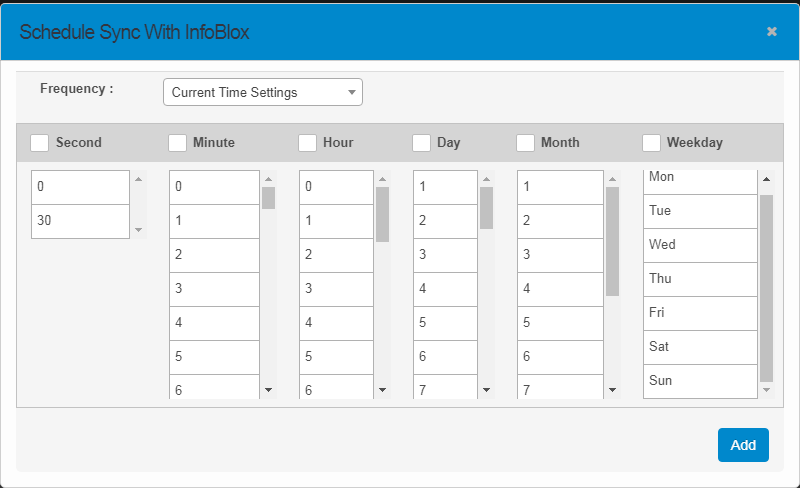Click Minute list scroll-down arrow
Screen dimensions: 800x488
click(268, 389)
